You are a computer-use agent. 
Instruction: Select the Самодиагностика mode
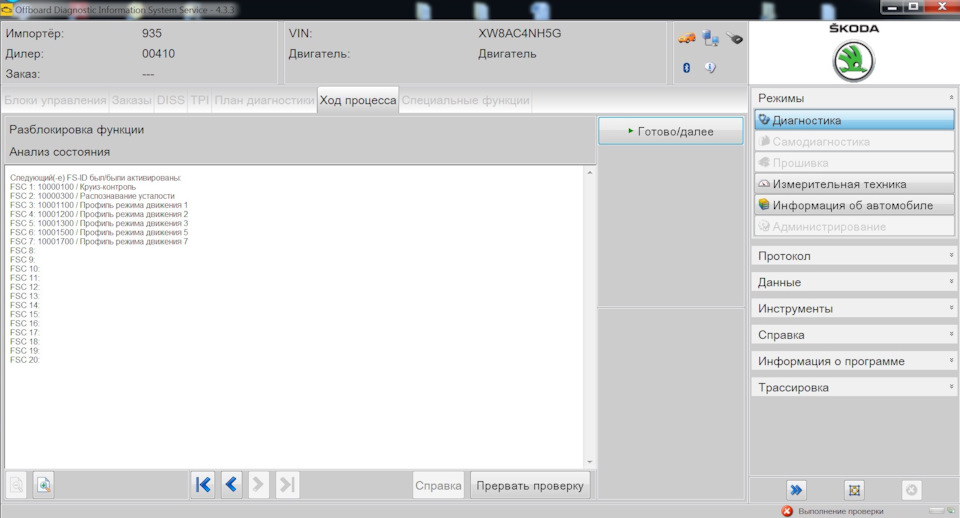pyautogui.click(x=854, y=141)
